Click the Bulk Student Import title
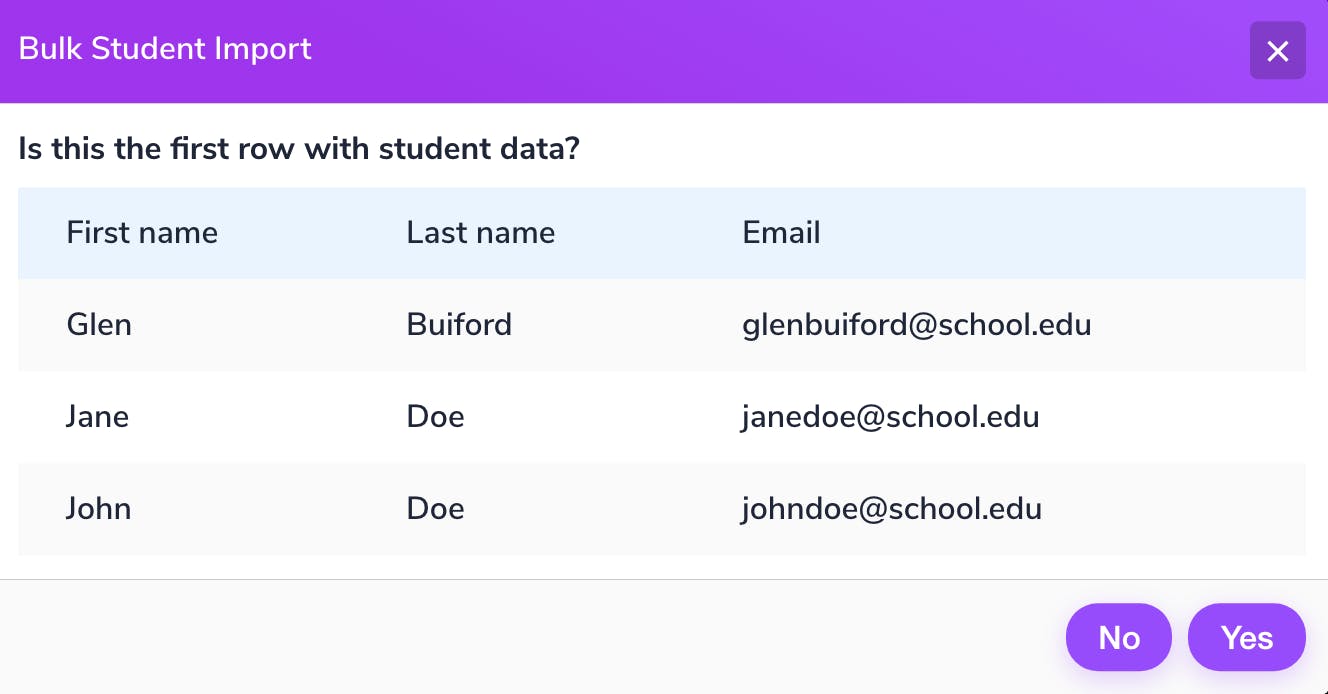 pyautogui.click(x=165, y=49)
